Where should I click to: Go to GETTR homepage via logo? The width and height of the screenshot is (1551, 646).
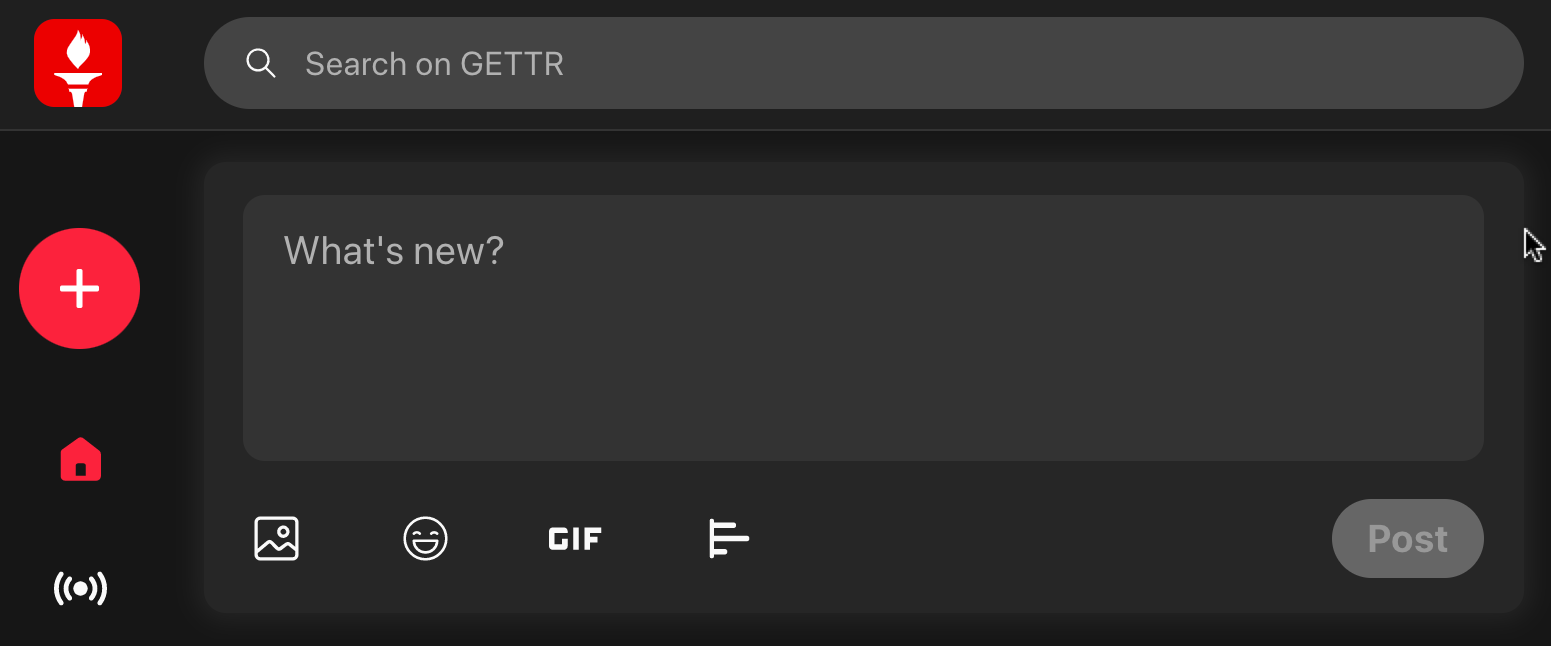[78, 63]
